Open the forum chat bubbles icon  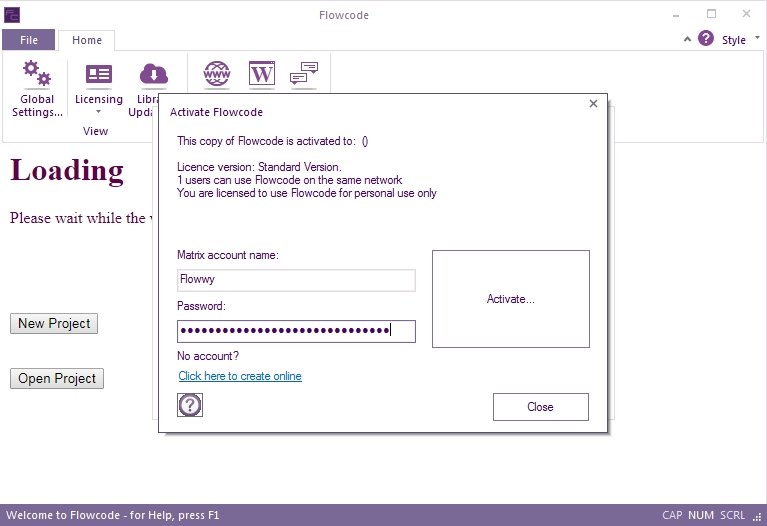[x=304, y=74]
